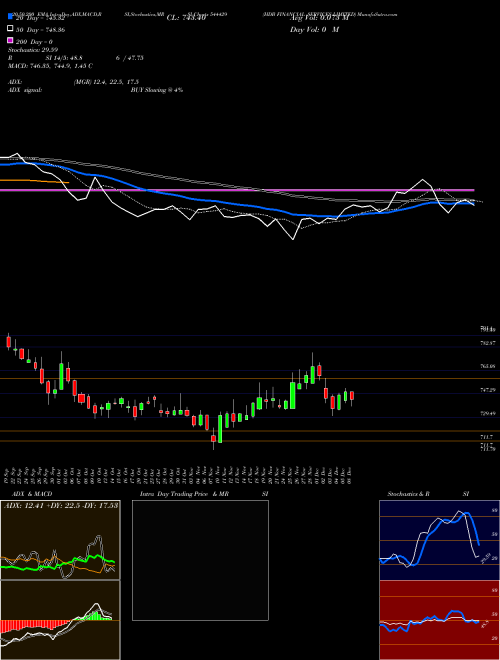Image resolution: width=500 pixels, height=660 pixels.
Task: Select the '50 Day - 748.86' label
Action: [40, 30]
